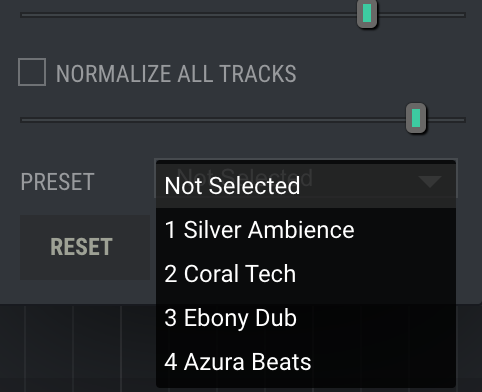Choose the 4 Azura Beats preset
The width and height of the screenshot is (482, 392).
[x=306, y=362]
